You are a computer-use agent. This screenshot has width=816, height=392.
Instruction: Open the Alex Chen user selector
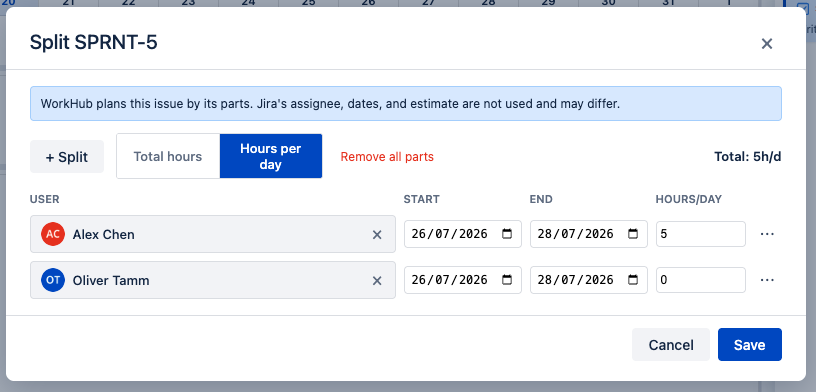coord(212,234)
